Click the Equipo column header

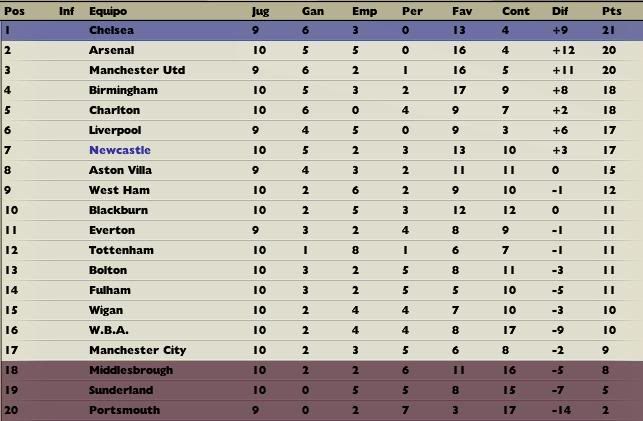click(x=108, y=11)
